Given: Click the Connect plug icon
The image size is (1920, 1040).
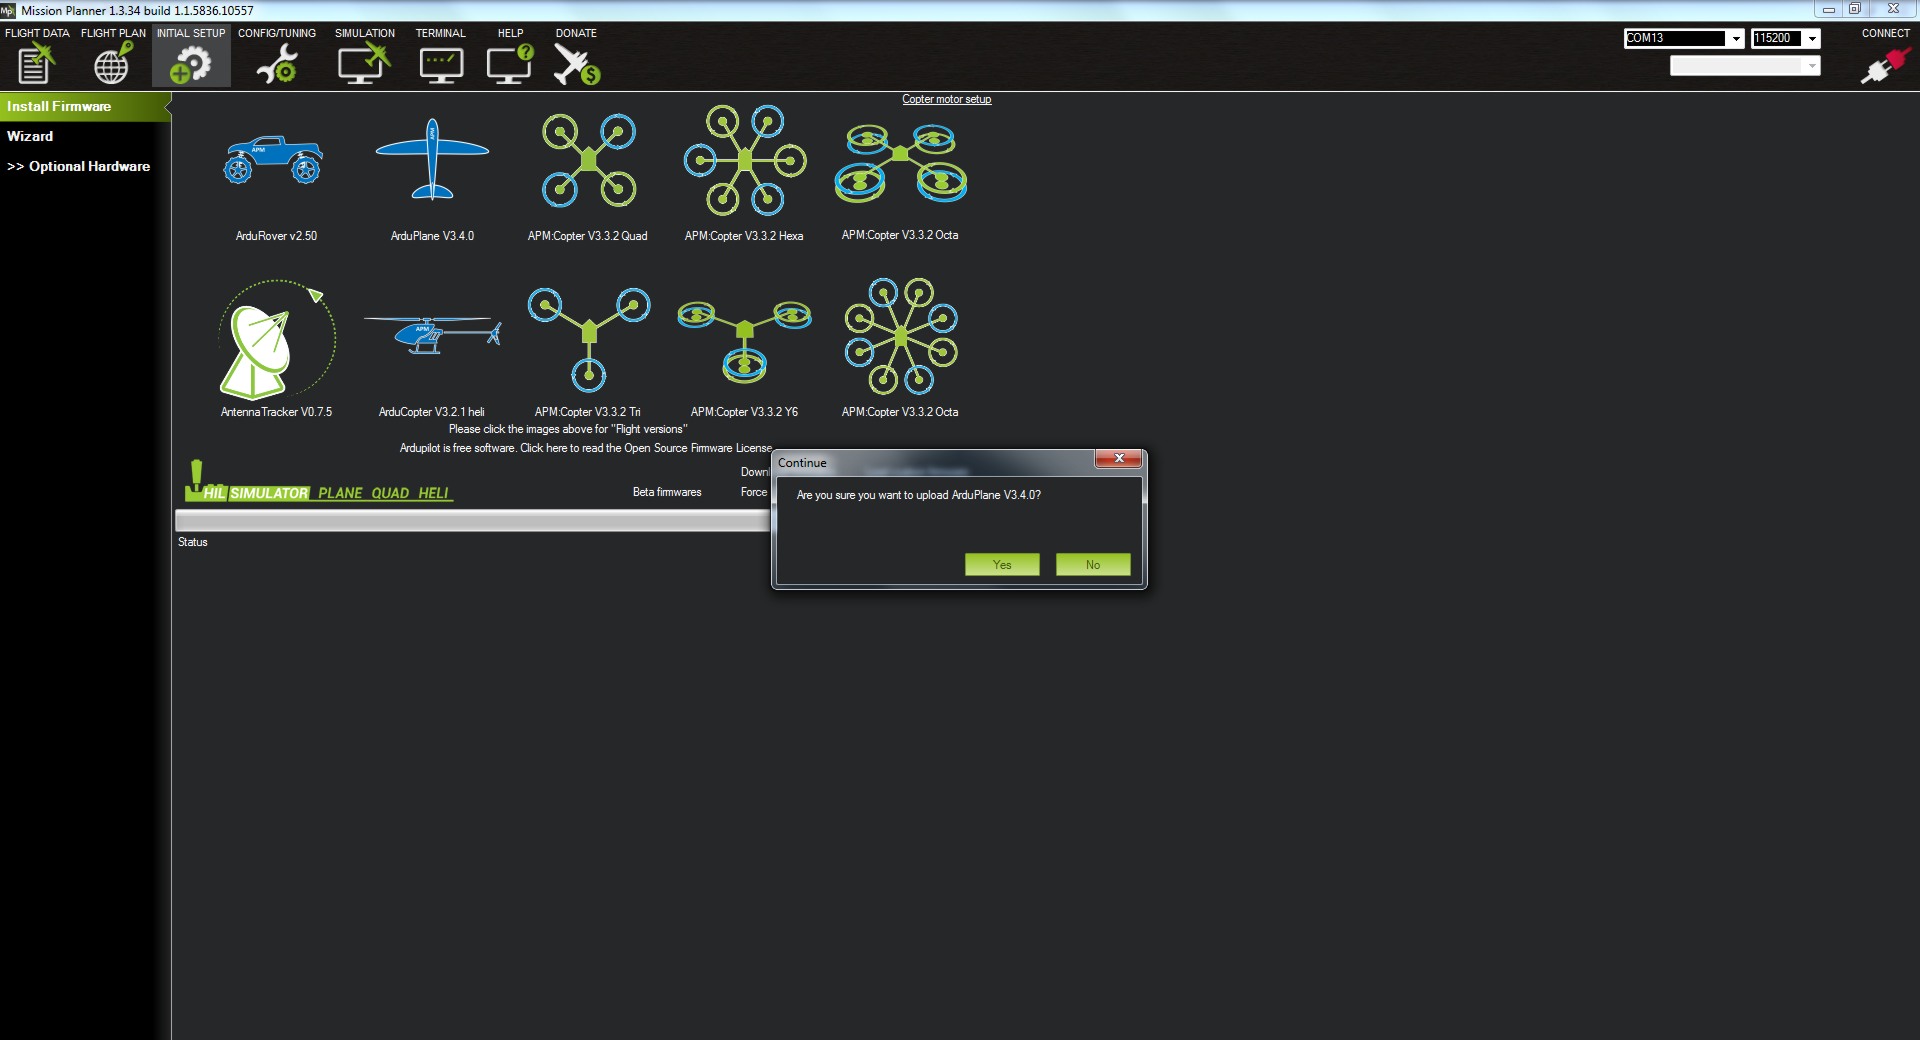Looking at the screenshot, I should (1884, 66).
